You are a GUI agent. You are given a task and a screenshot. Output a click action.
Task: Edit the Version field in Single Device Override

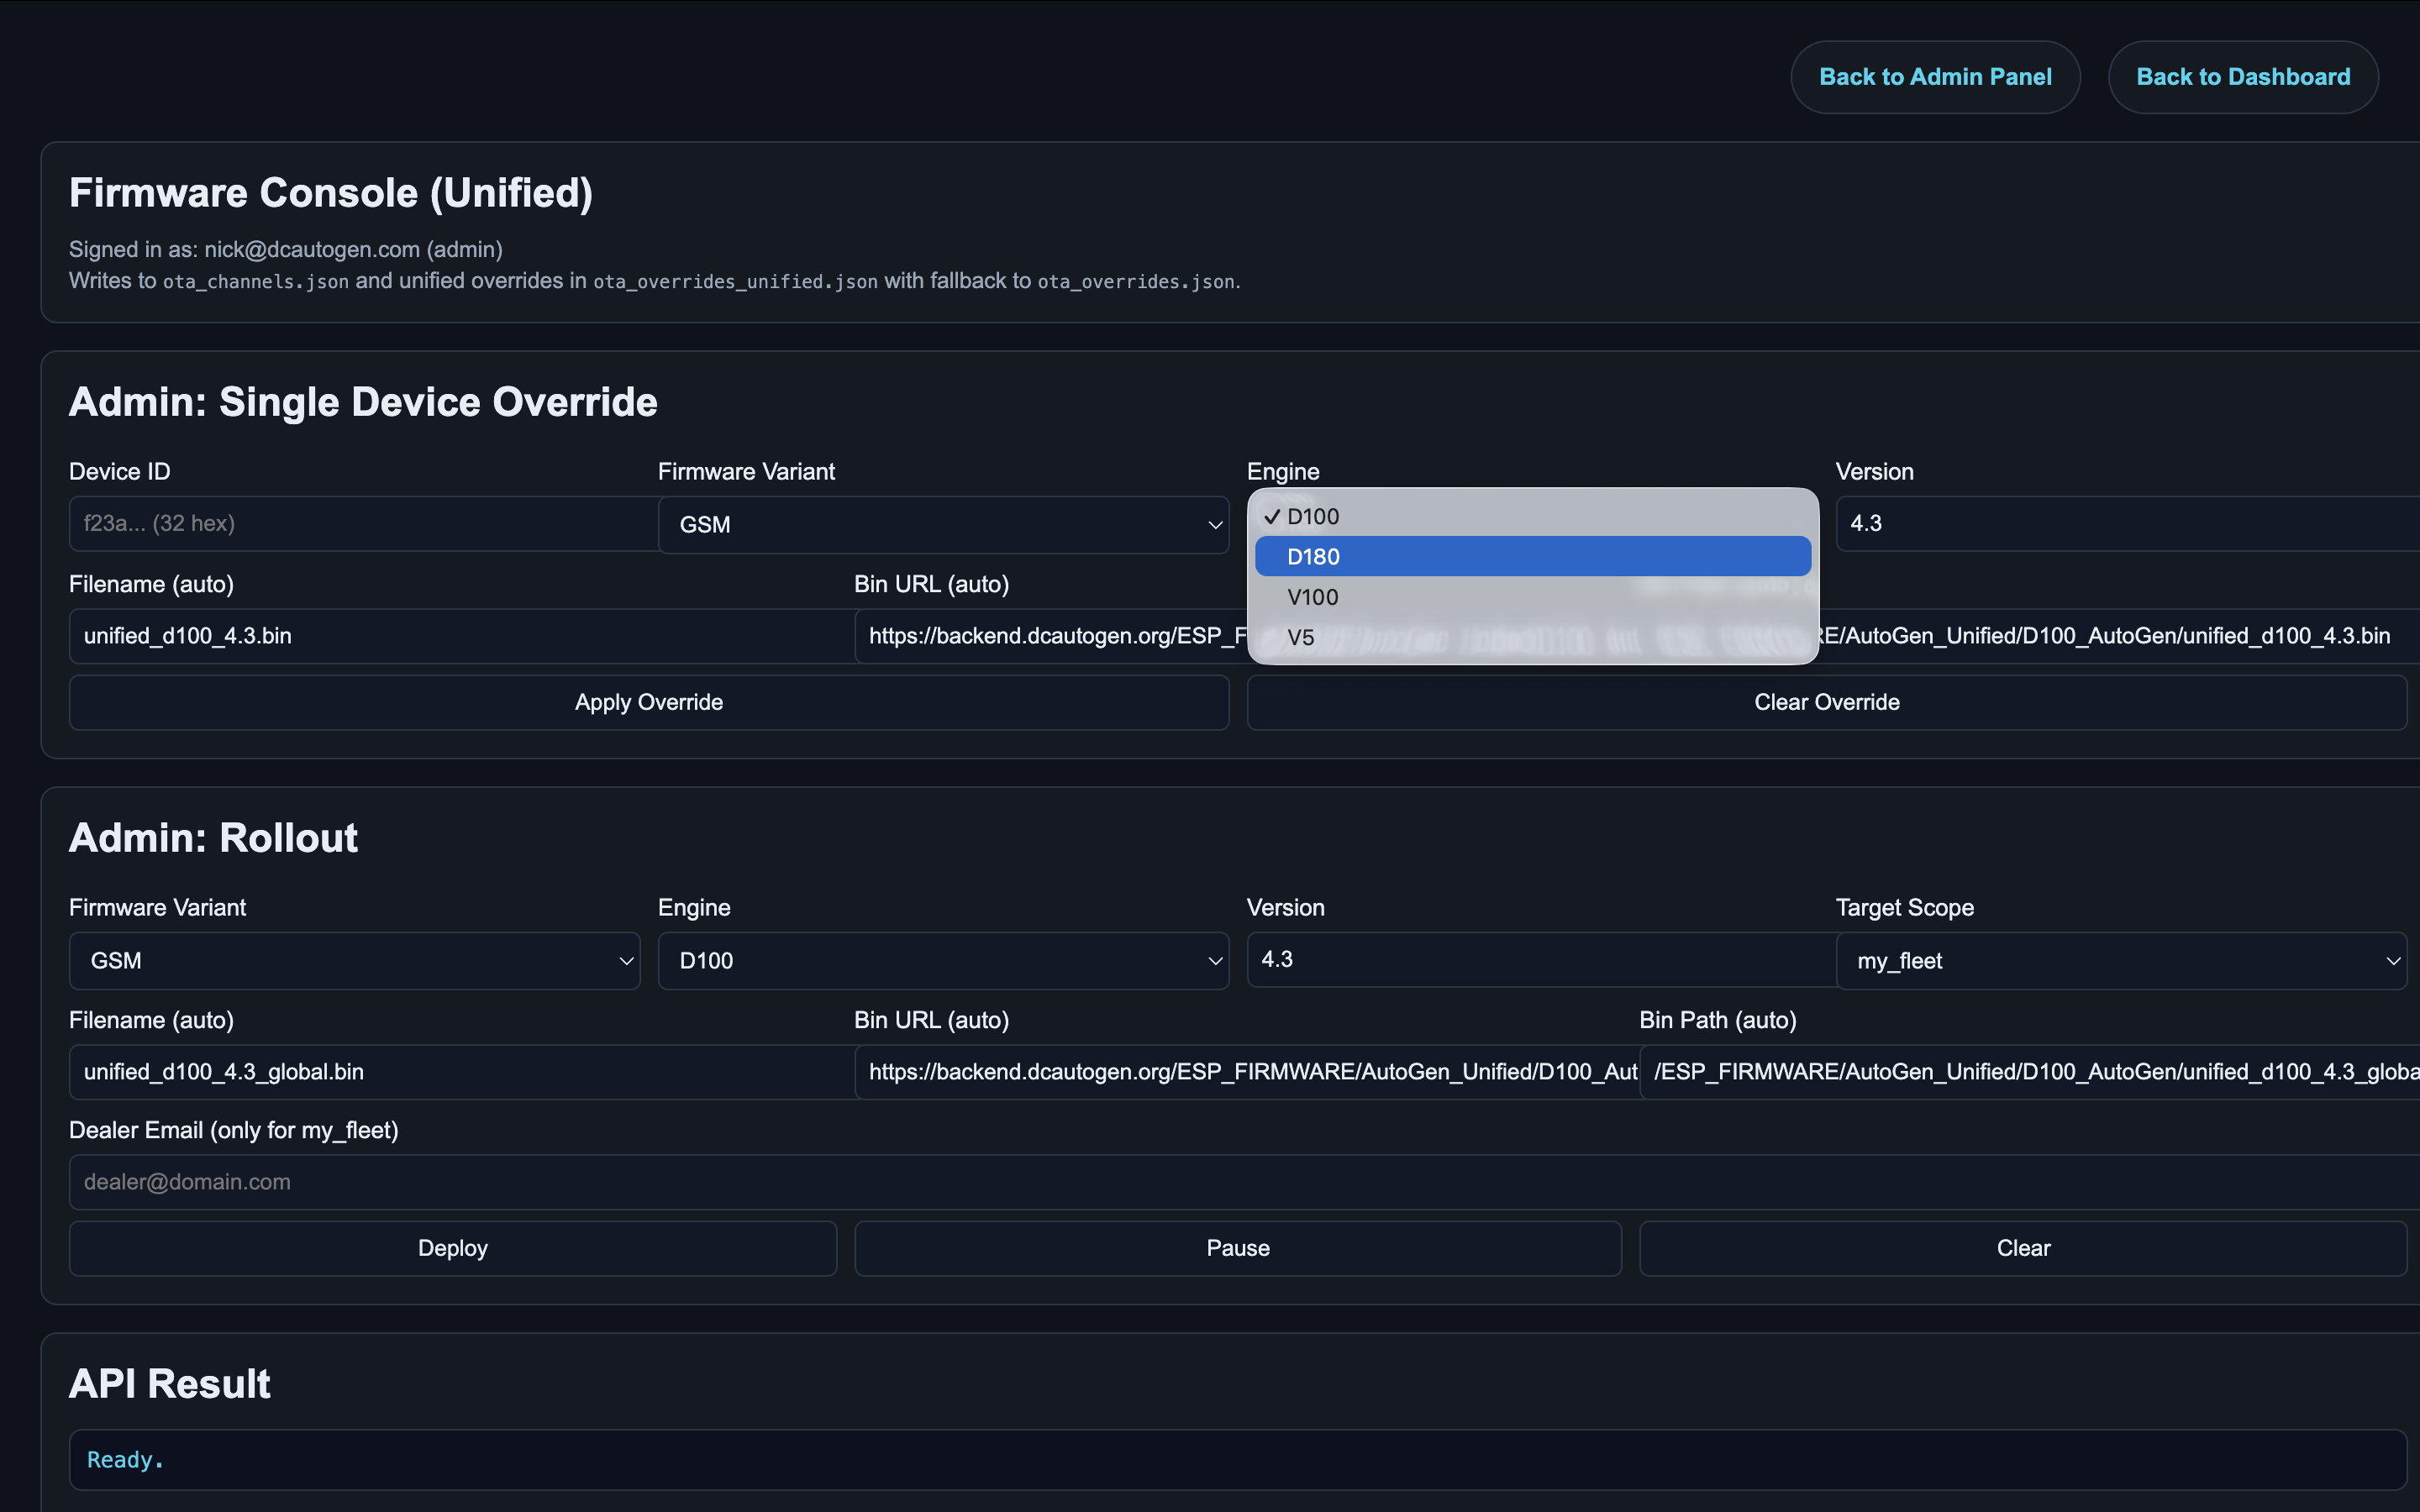point(2127,523)
